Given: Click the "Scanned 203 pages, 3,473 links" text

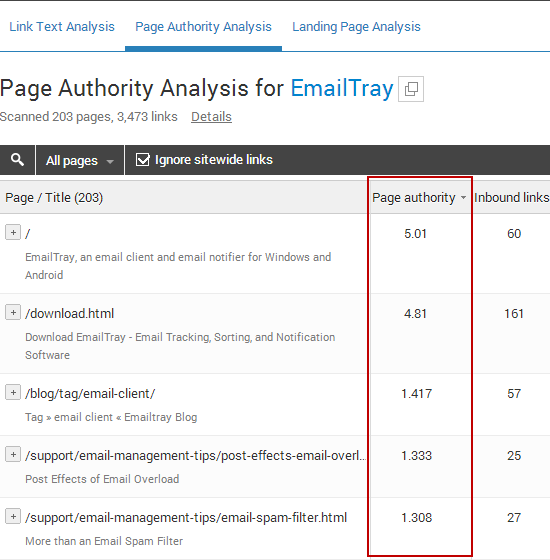Looking at the screenshot, I should (89, 117).
